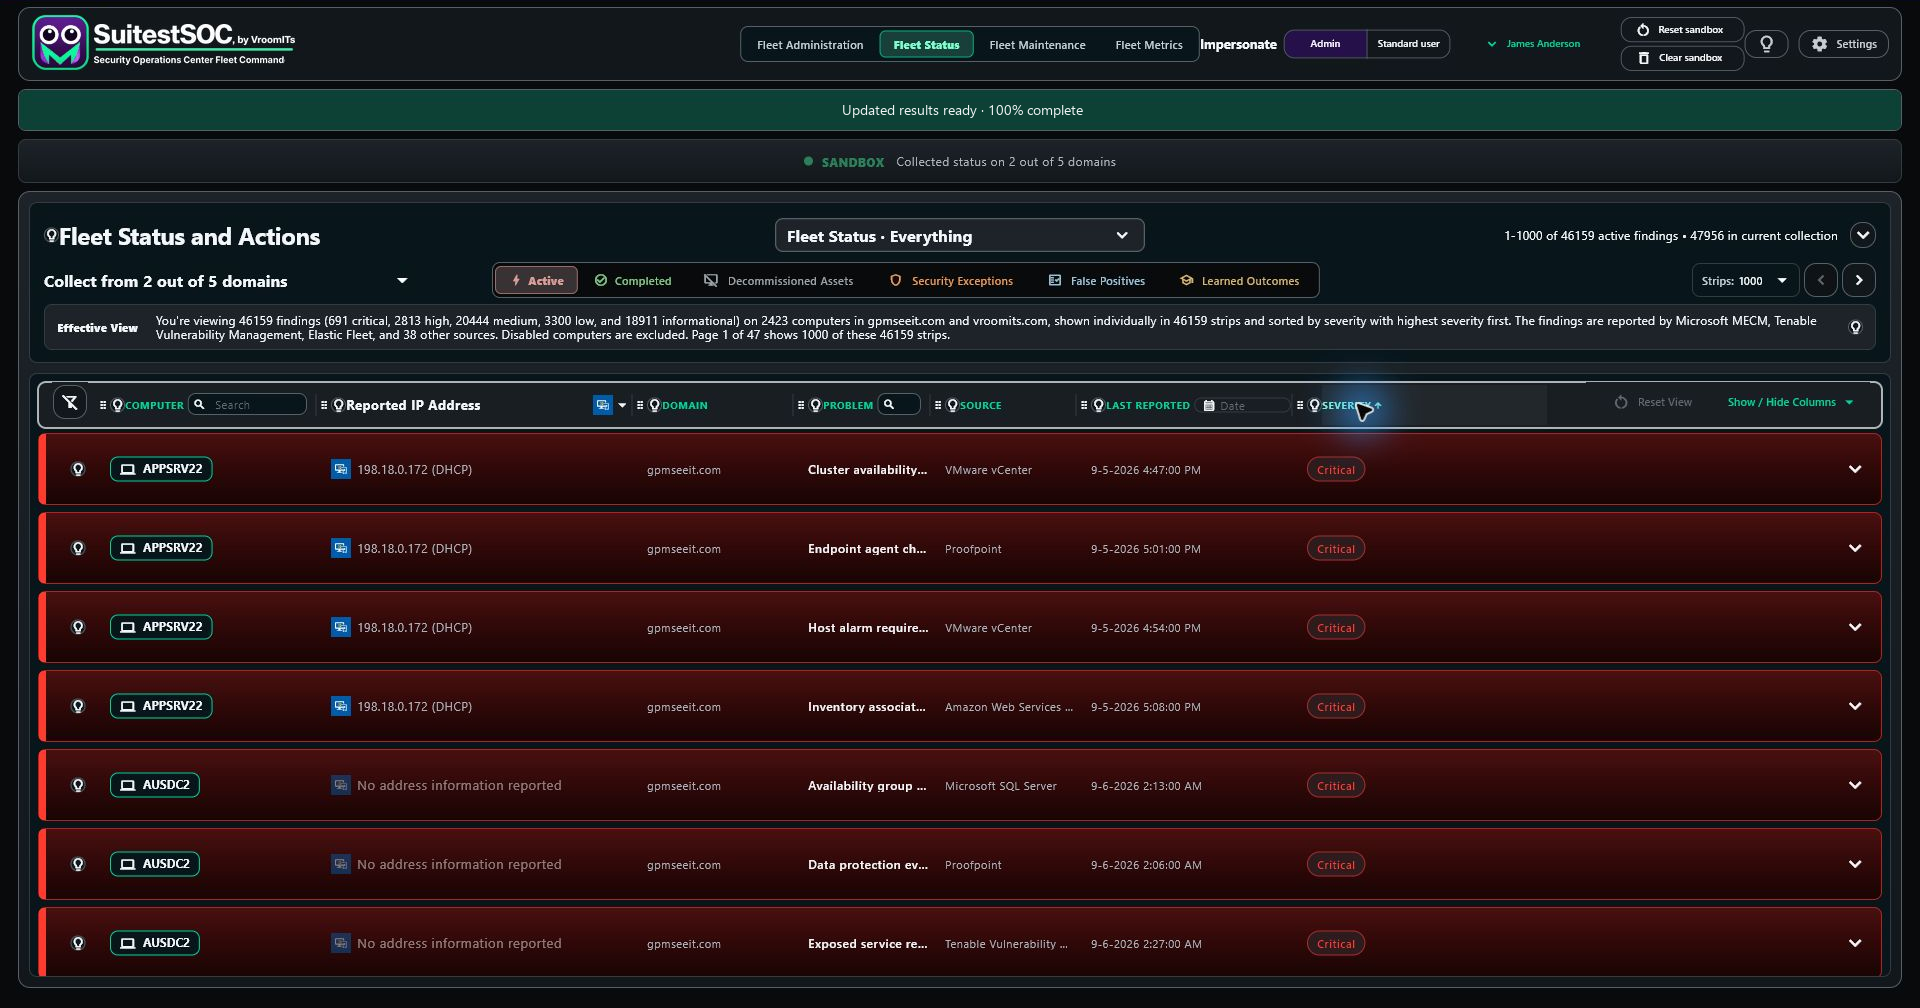Image resolution: width=1920 pixels, height=1008 pixels.
Task: Click the Critical badge on Endpoint agent row
Action: (1336, 548)
